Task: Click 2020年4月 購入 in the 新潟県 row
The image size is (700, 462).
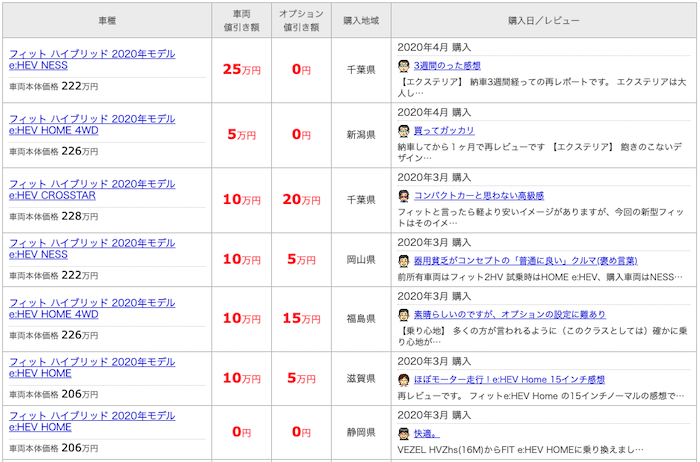Action: (434, 112)
